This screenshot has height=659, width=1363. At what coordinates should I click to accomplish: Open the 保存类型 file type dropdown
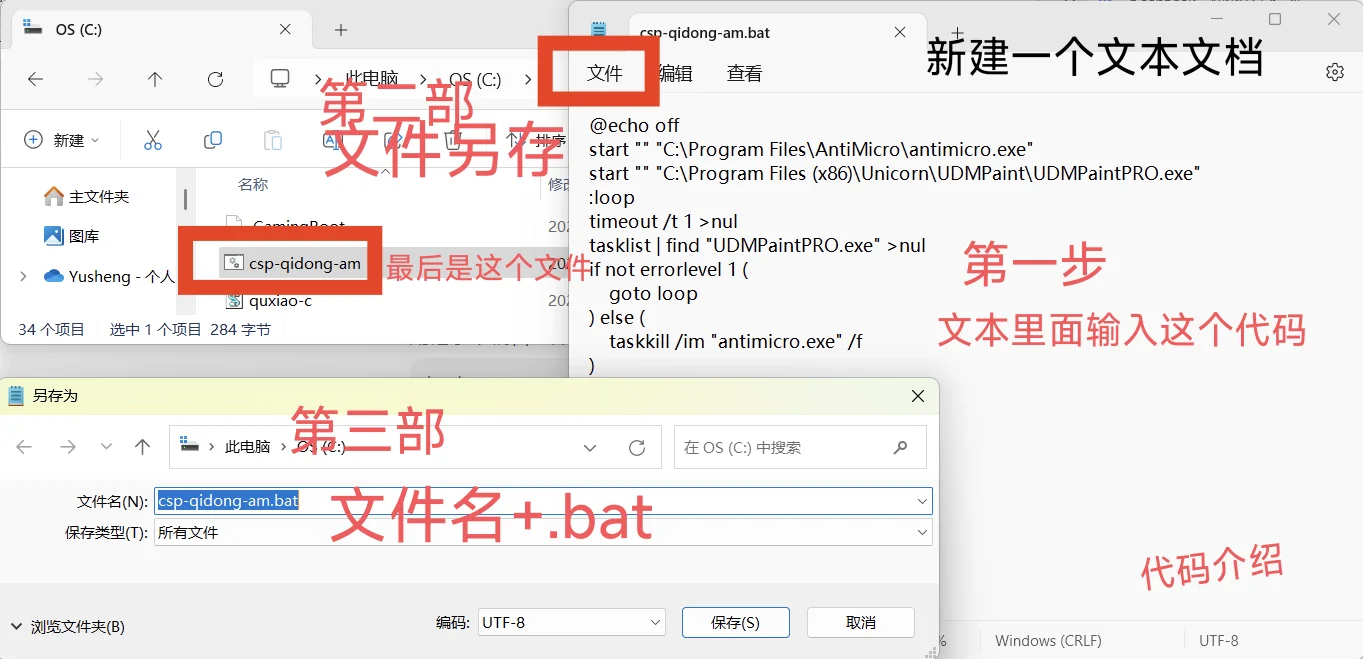(921, 532)
